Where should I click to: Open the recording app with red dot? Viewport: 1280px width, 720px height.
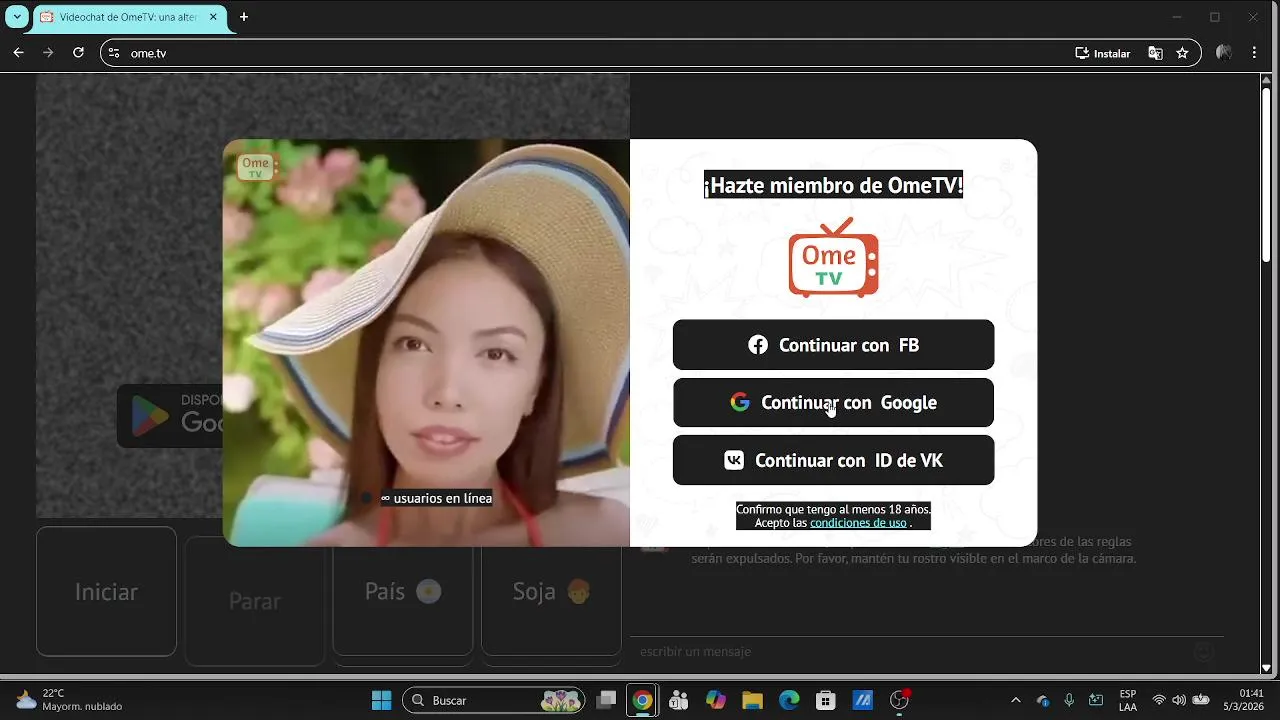click(900, 700)
